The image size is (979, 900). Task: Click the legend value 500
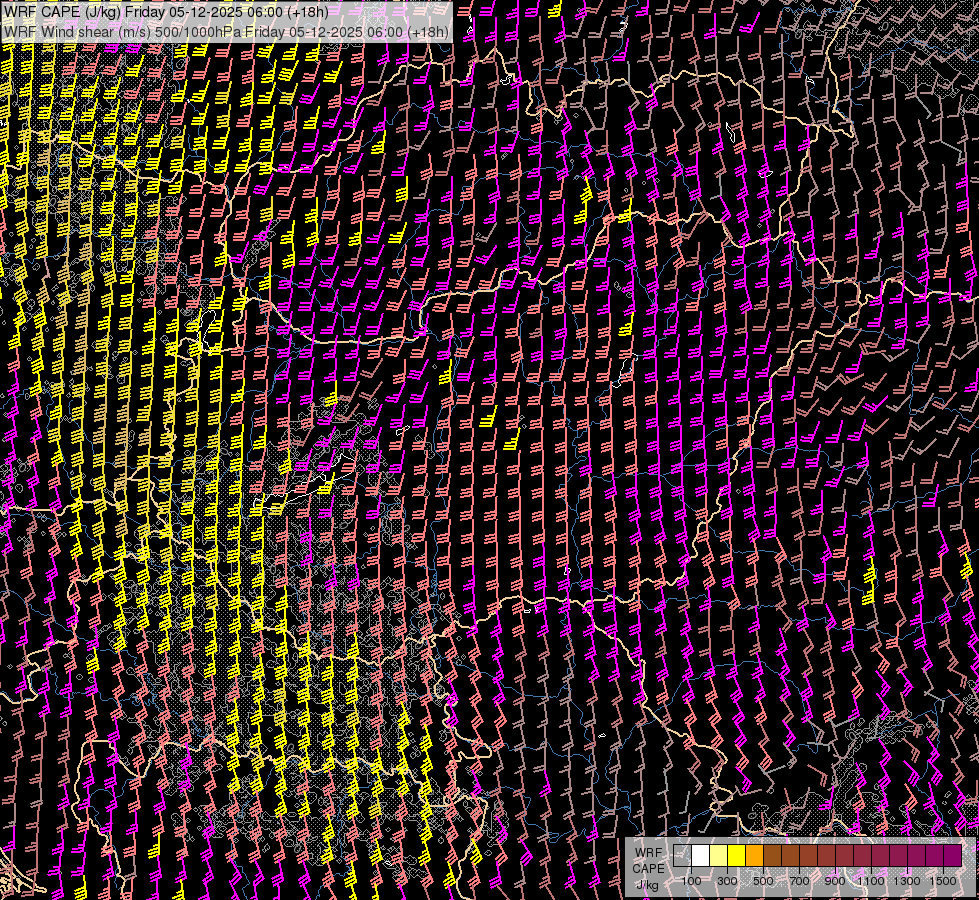coord(763,881)
